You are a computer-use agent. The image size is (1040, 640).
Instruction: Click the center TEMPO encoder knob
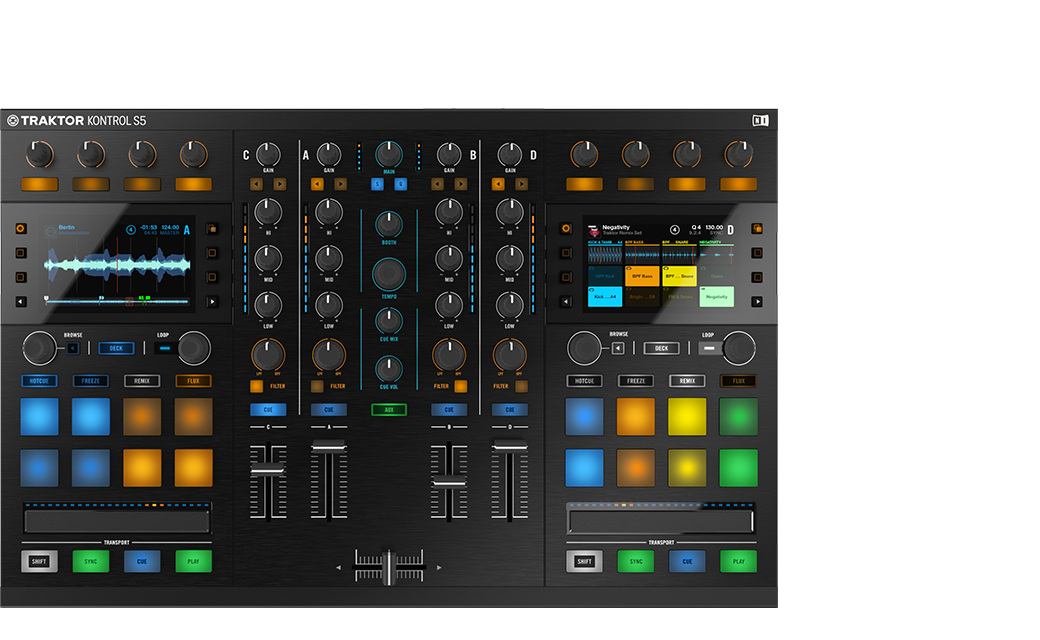pos(389,273)
